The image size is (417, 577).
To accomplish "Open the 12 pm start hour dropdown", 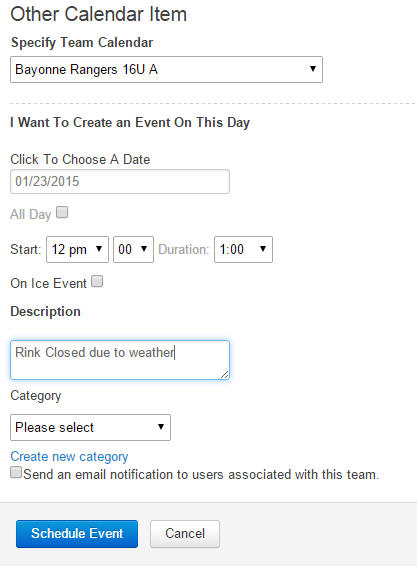I will click(x=77, y=249).
